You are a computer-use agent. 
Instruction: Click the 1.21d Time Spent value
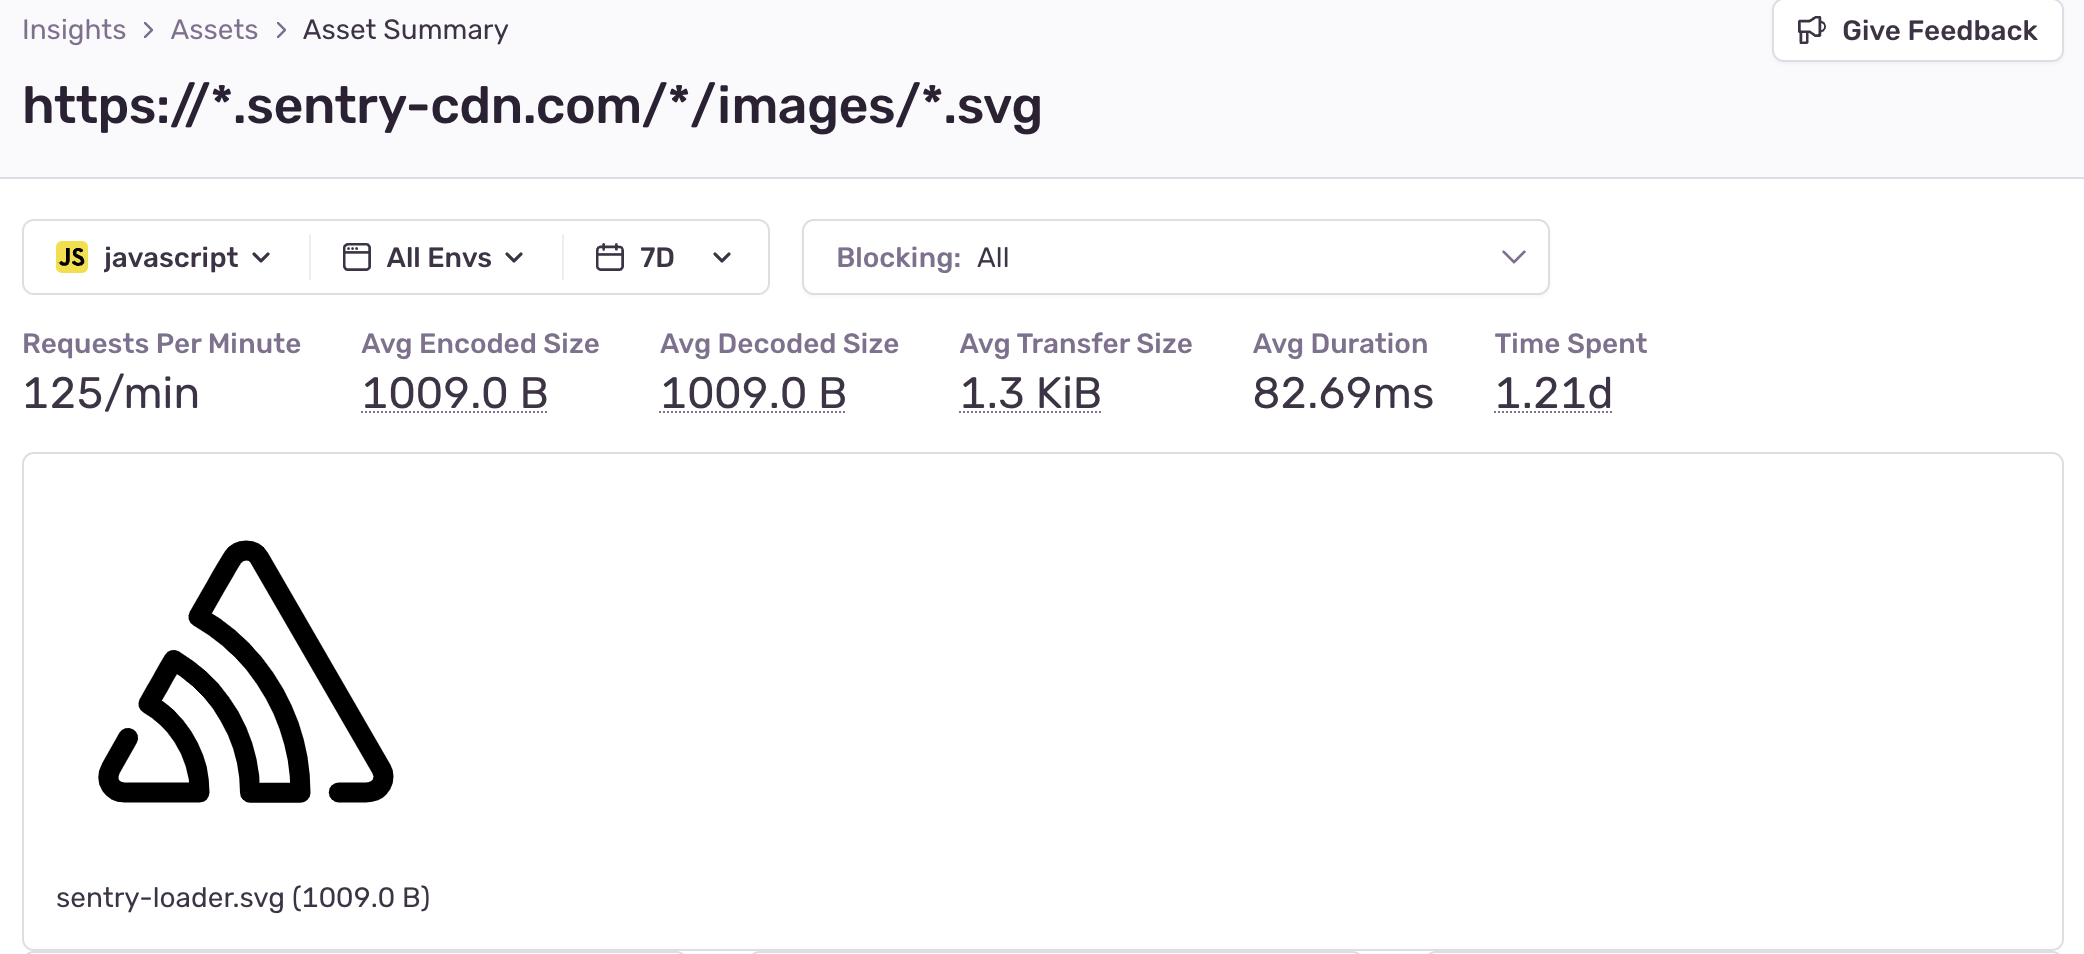click(x=1553, y=393)
